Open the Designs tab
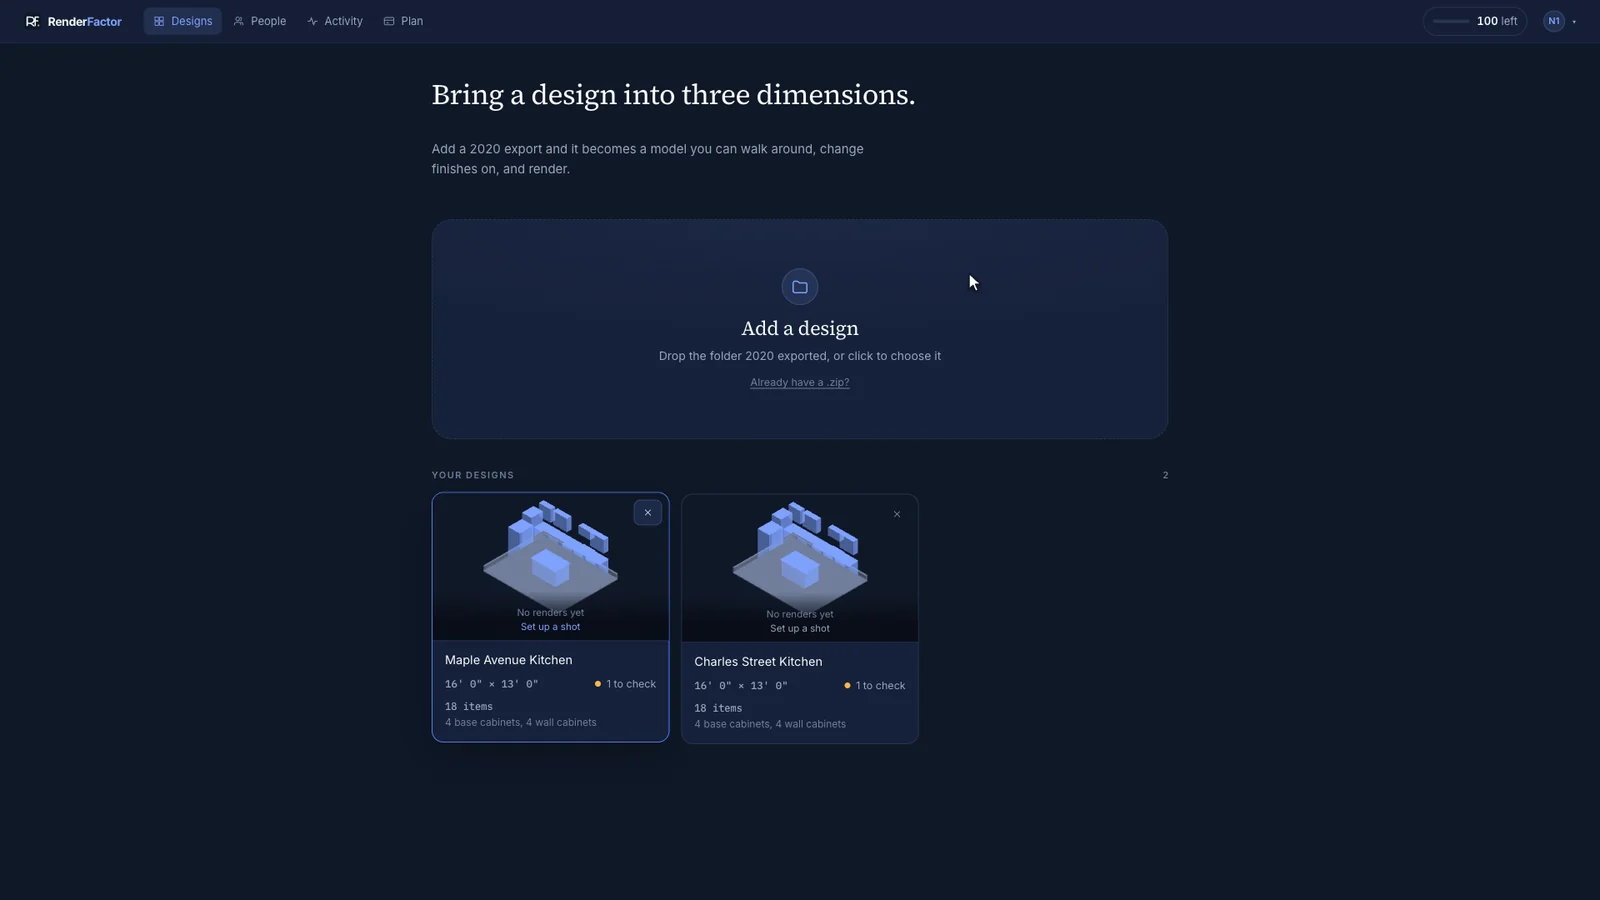1600x900 pixels. pos(182,21)
